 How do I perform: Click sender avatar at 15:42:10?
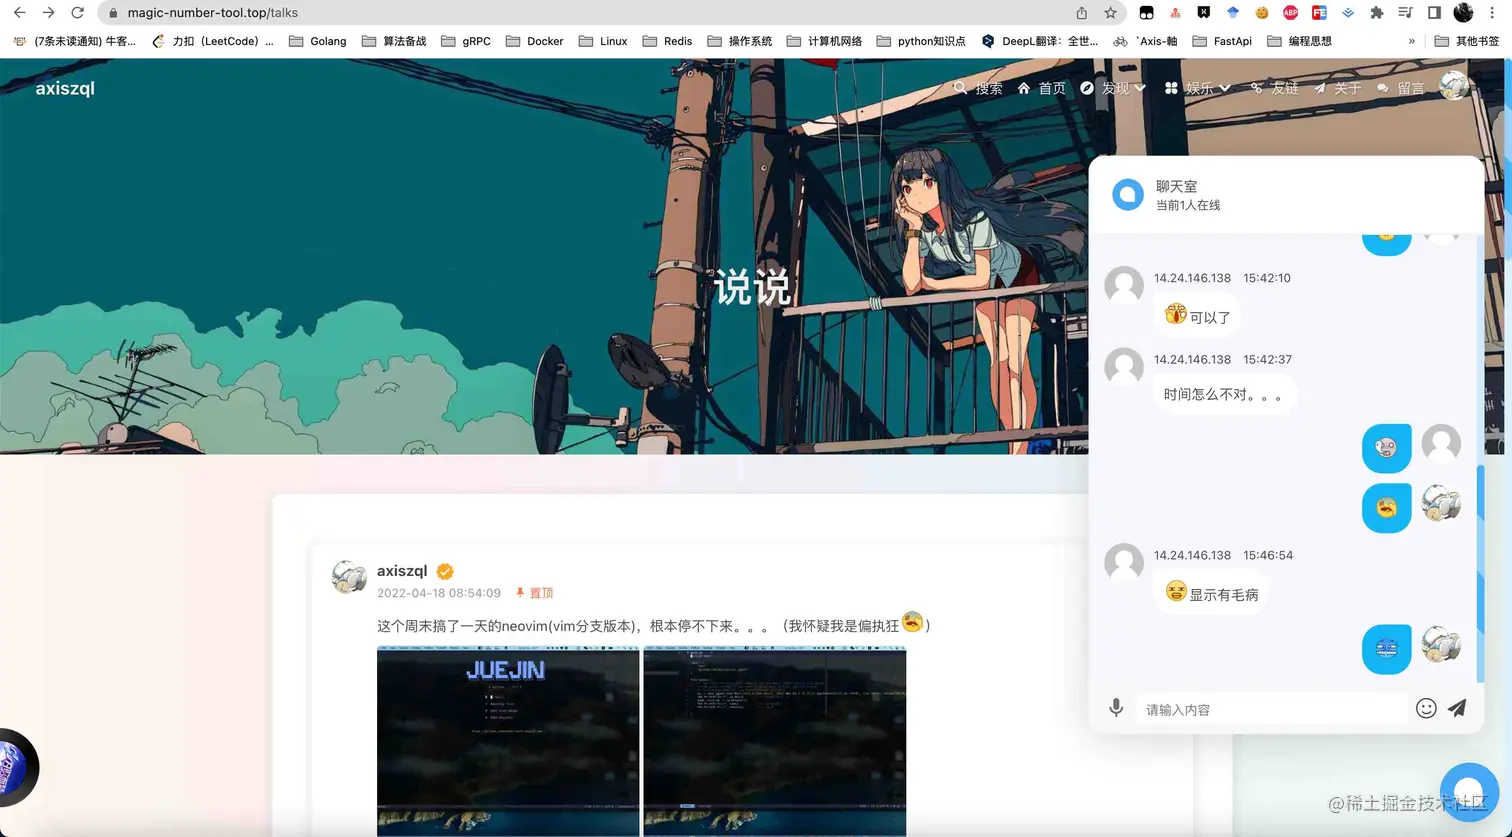[1124, 286]
